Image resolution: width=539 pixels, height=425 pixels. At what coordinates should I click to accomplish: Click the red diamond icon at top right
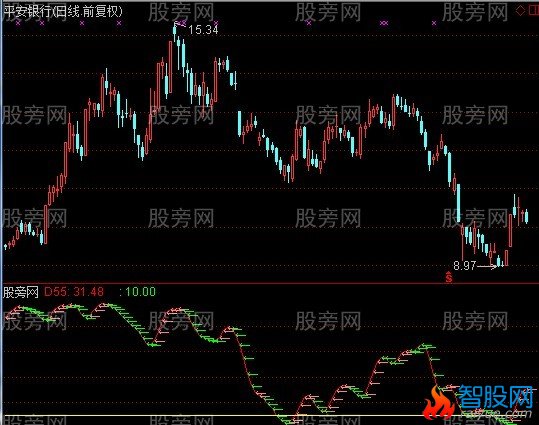tap(520, 10)
